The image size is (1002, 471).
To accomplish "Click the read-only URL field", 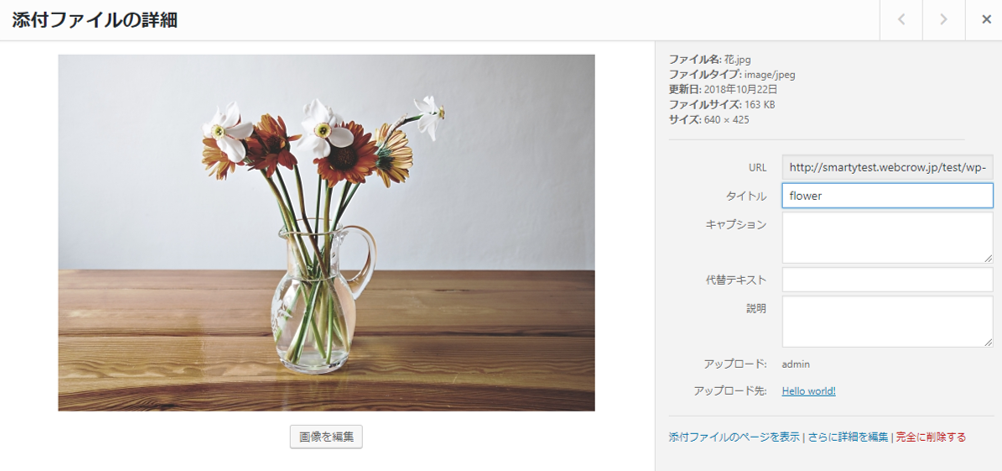I will click(x=888, y=167).
